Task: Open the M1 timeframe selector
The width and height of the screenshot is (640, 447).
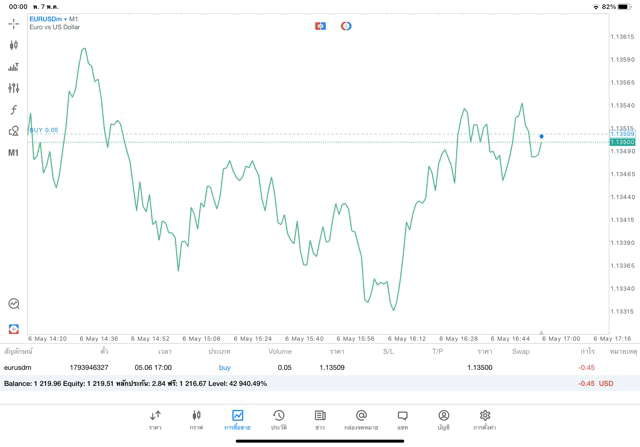Action: [14, 153]
